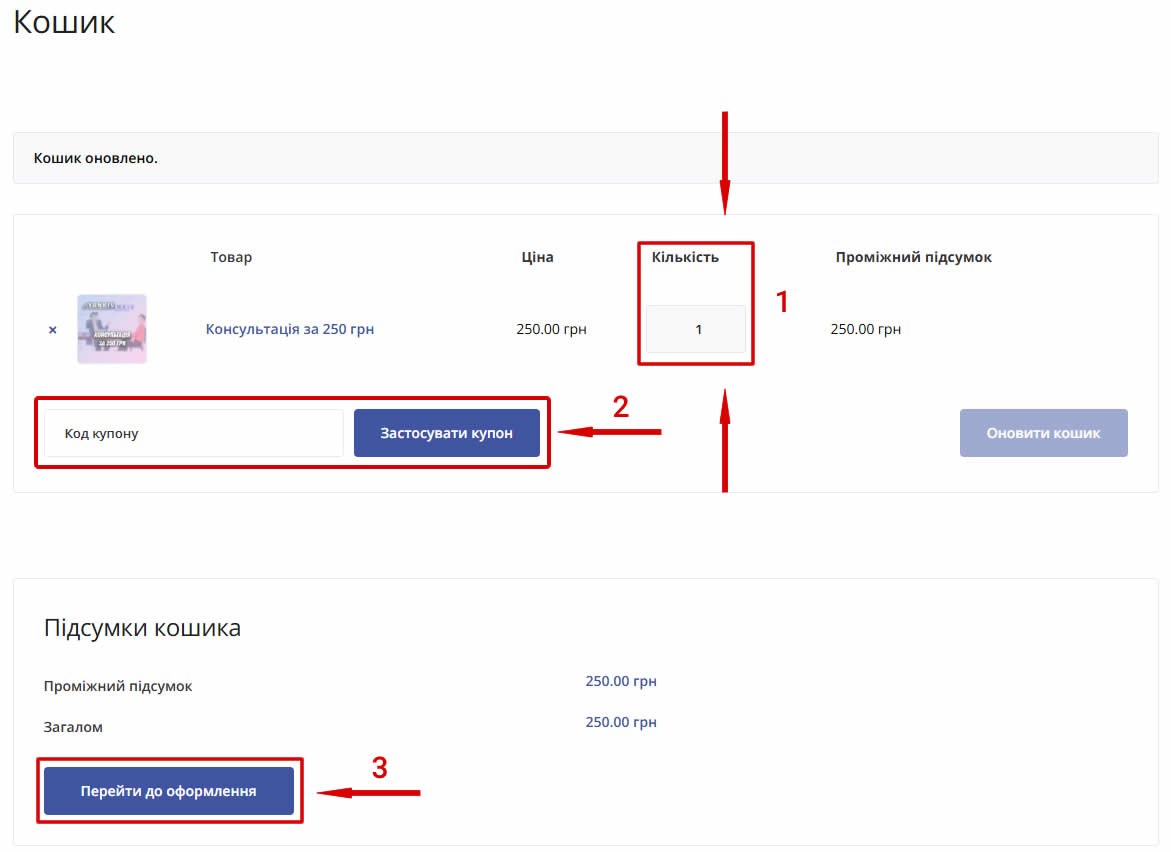Select the 'Товар' column header
This screenshot has width=1171, height=852.
click(231, 257)
